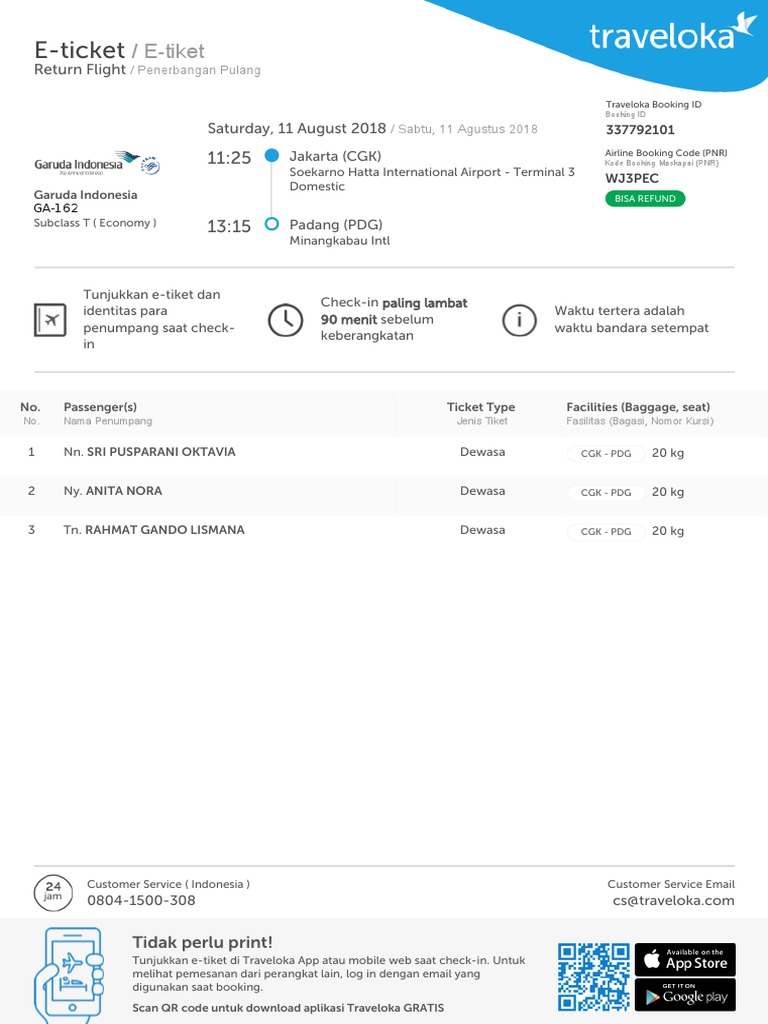Click the 24 jam customer service icon
Screen dimensions: 768x1024
coord(53,891)
